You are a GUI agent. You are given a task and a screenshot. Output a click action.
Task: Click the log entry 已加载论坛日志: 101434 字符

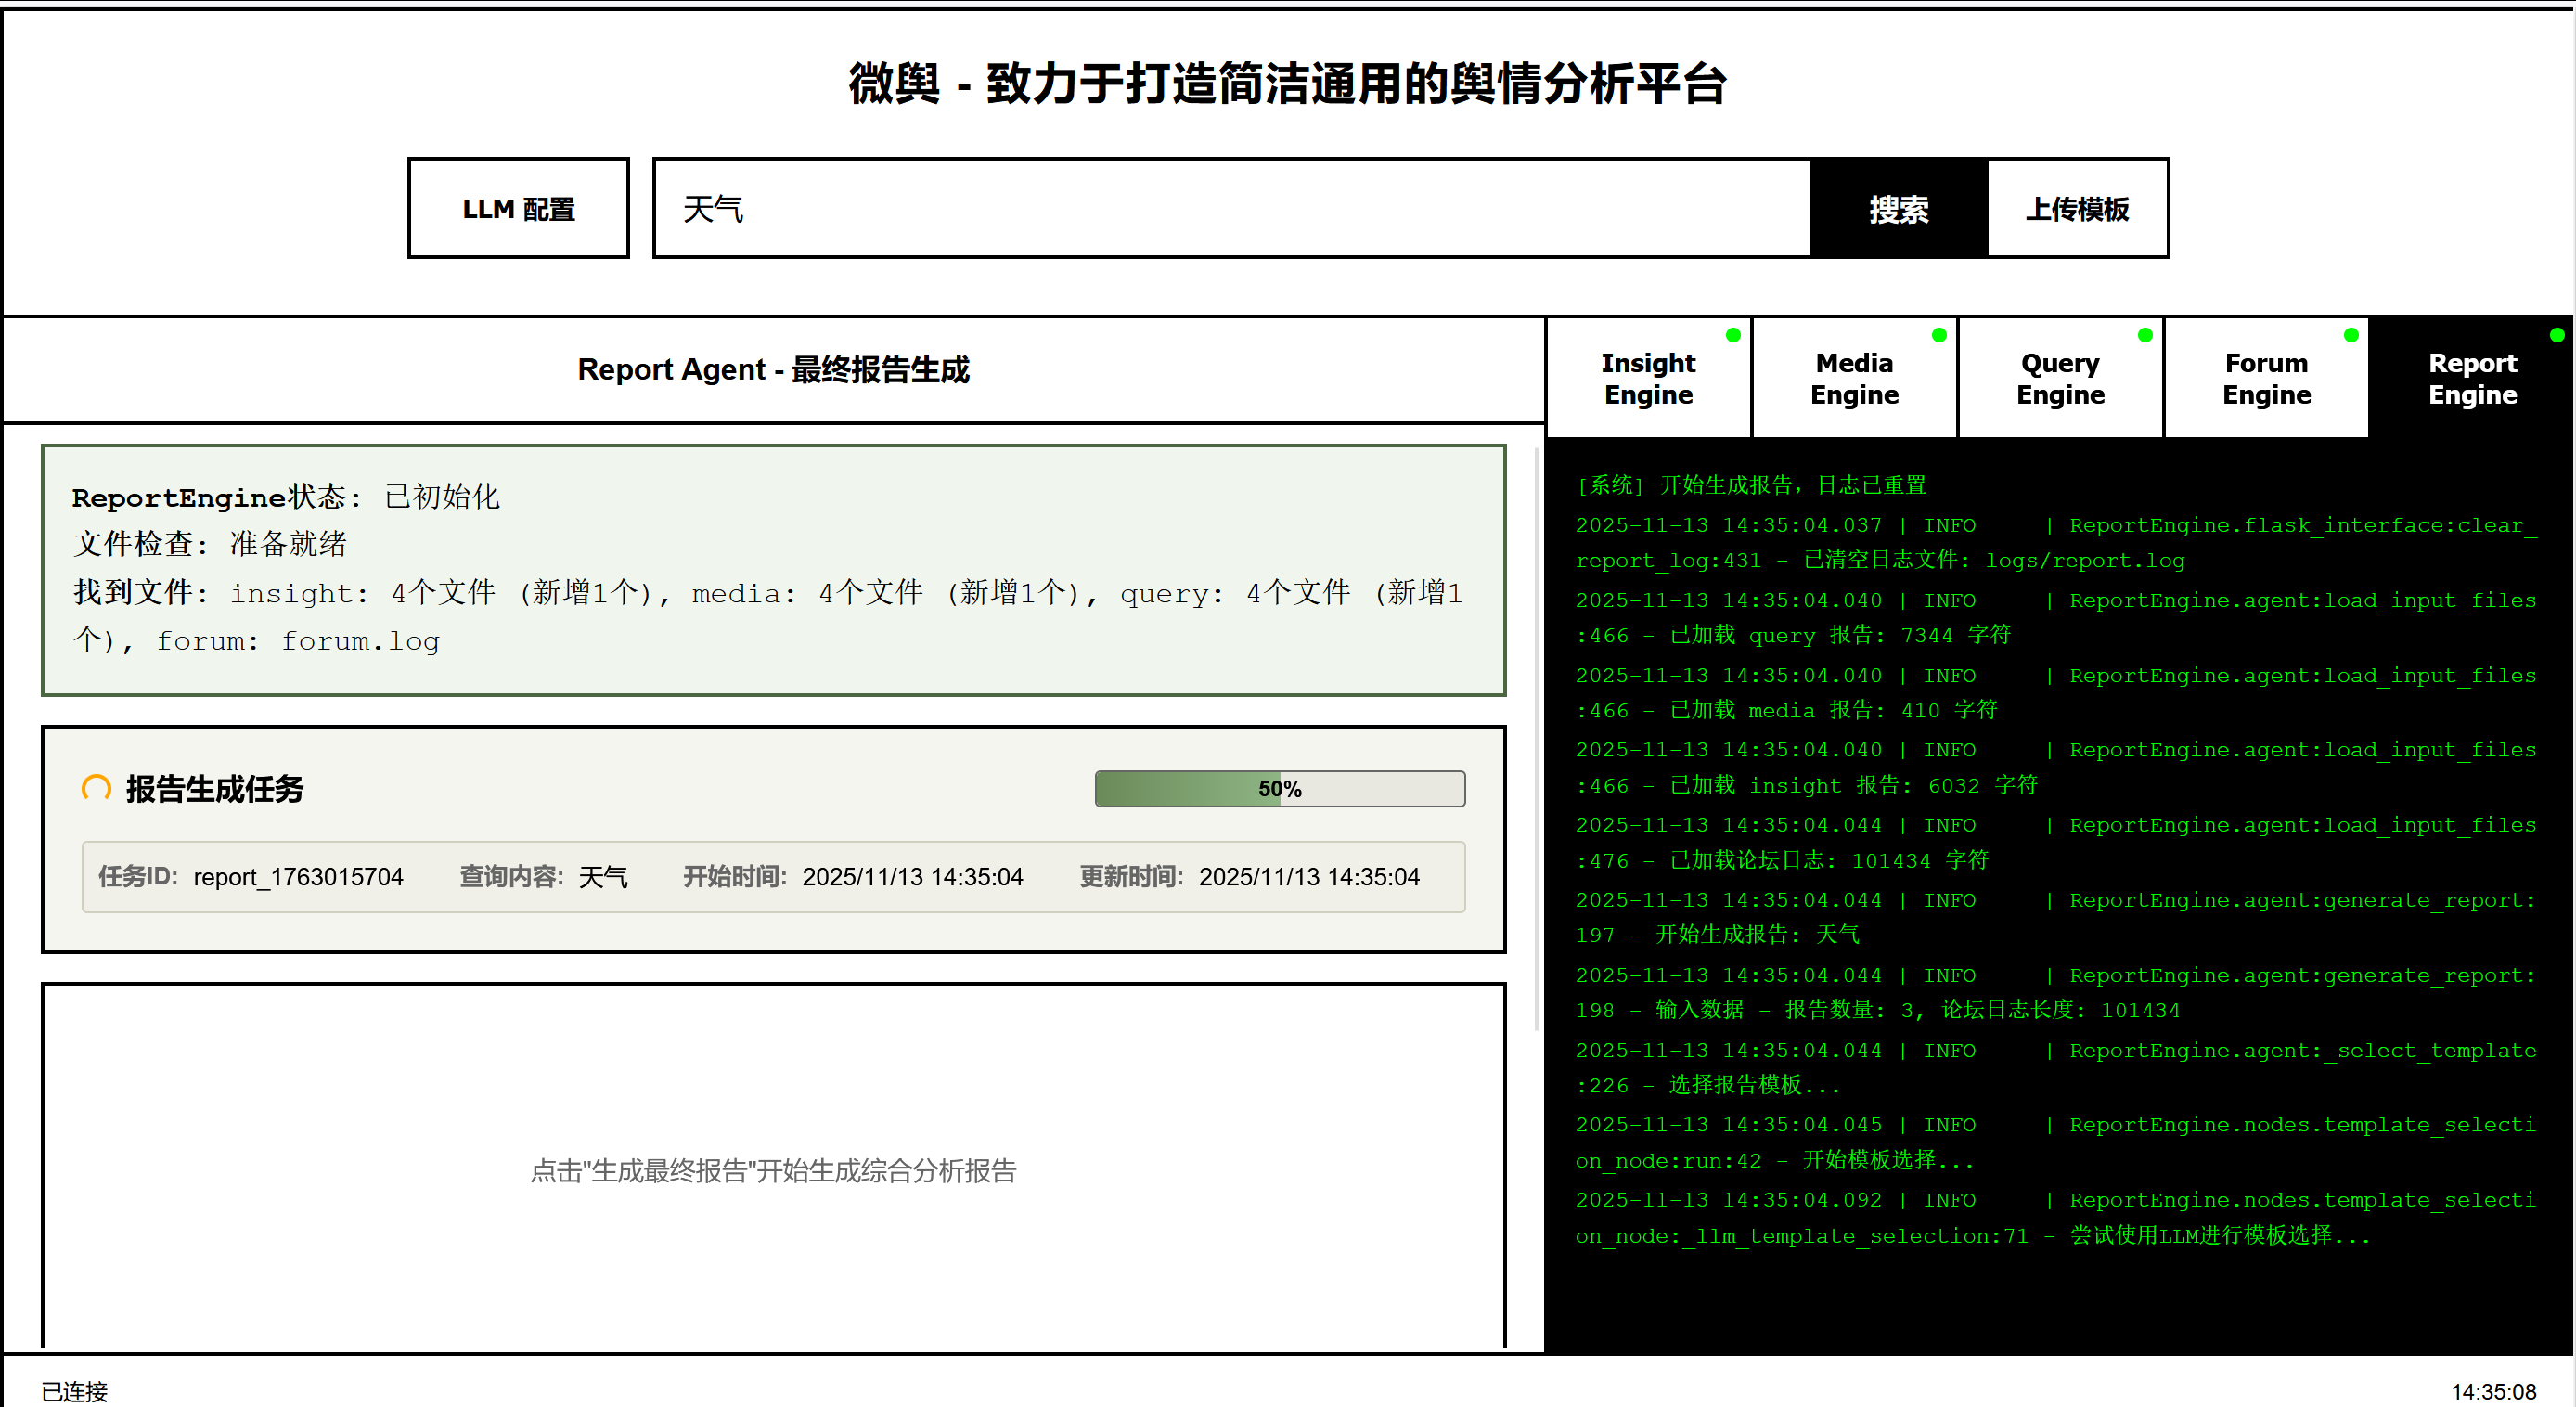(2056, 843)
